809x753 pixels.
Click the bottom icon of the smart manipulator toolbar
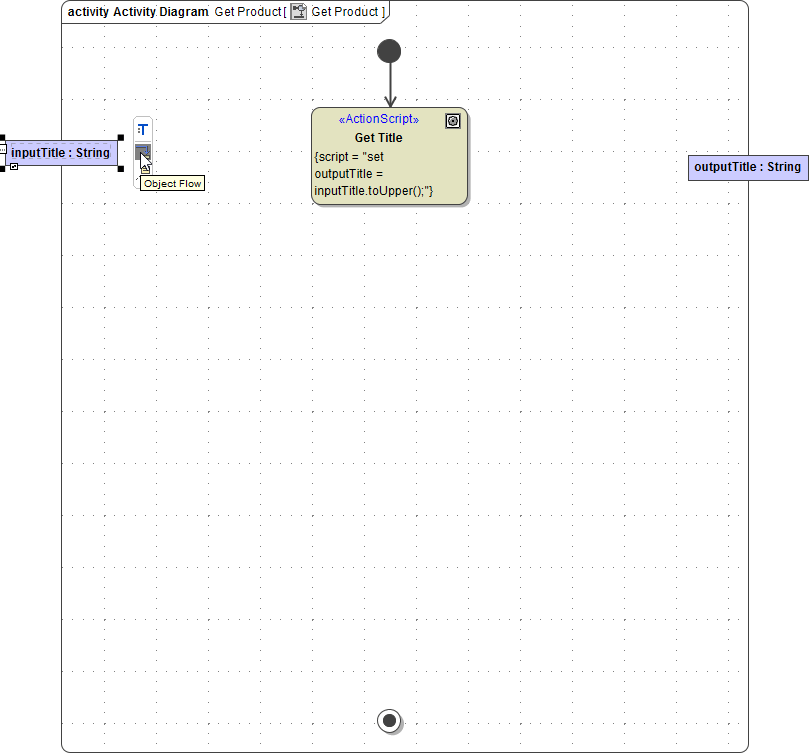coord(144,170)
